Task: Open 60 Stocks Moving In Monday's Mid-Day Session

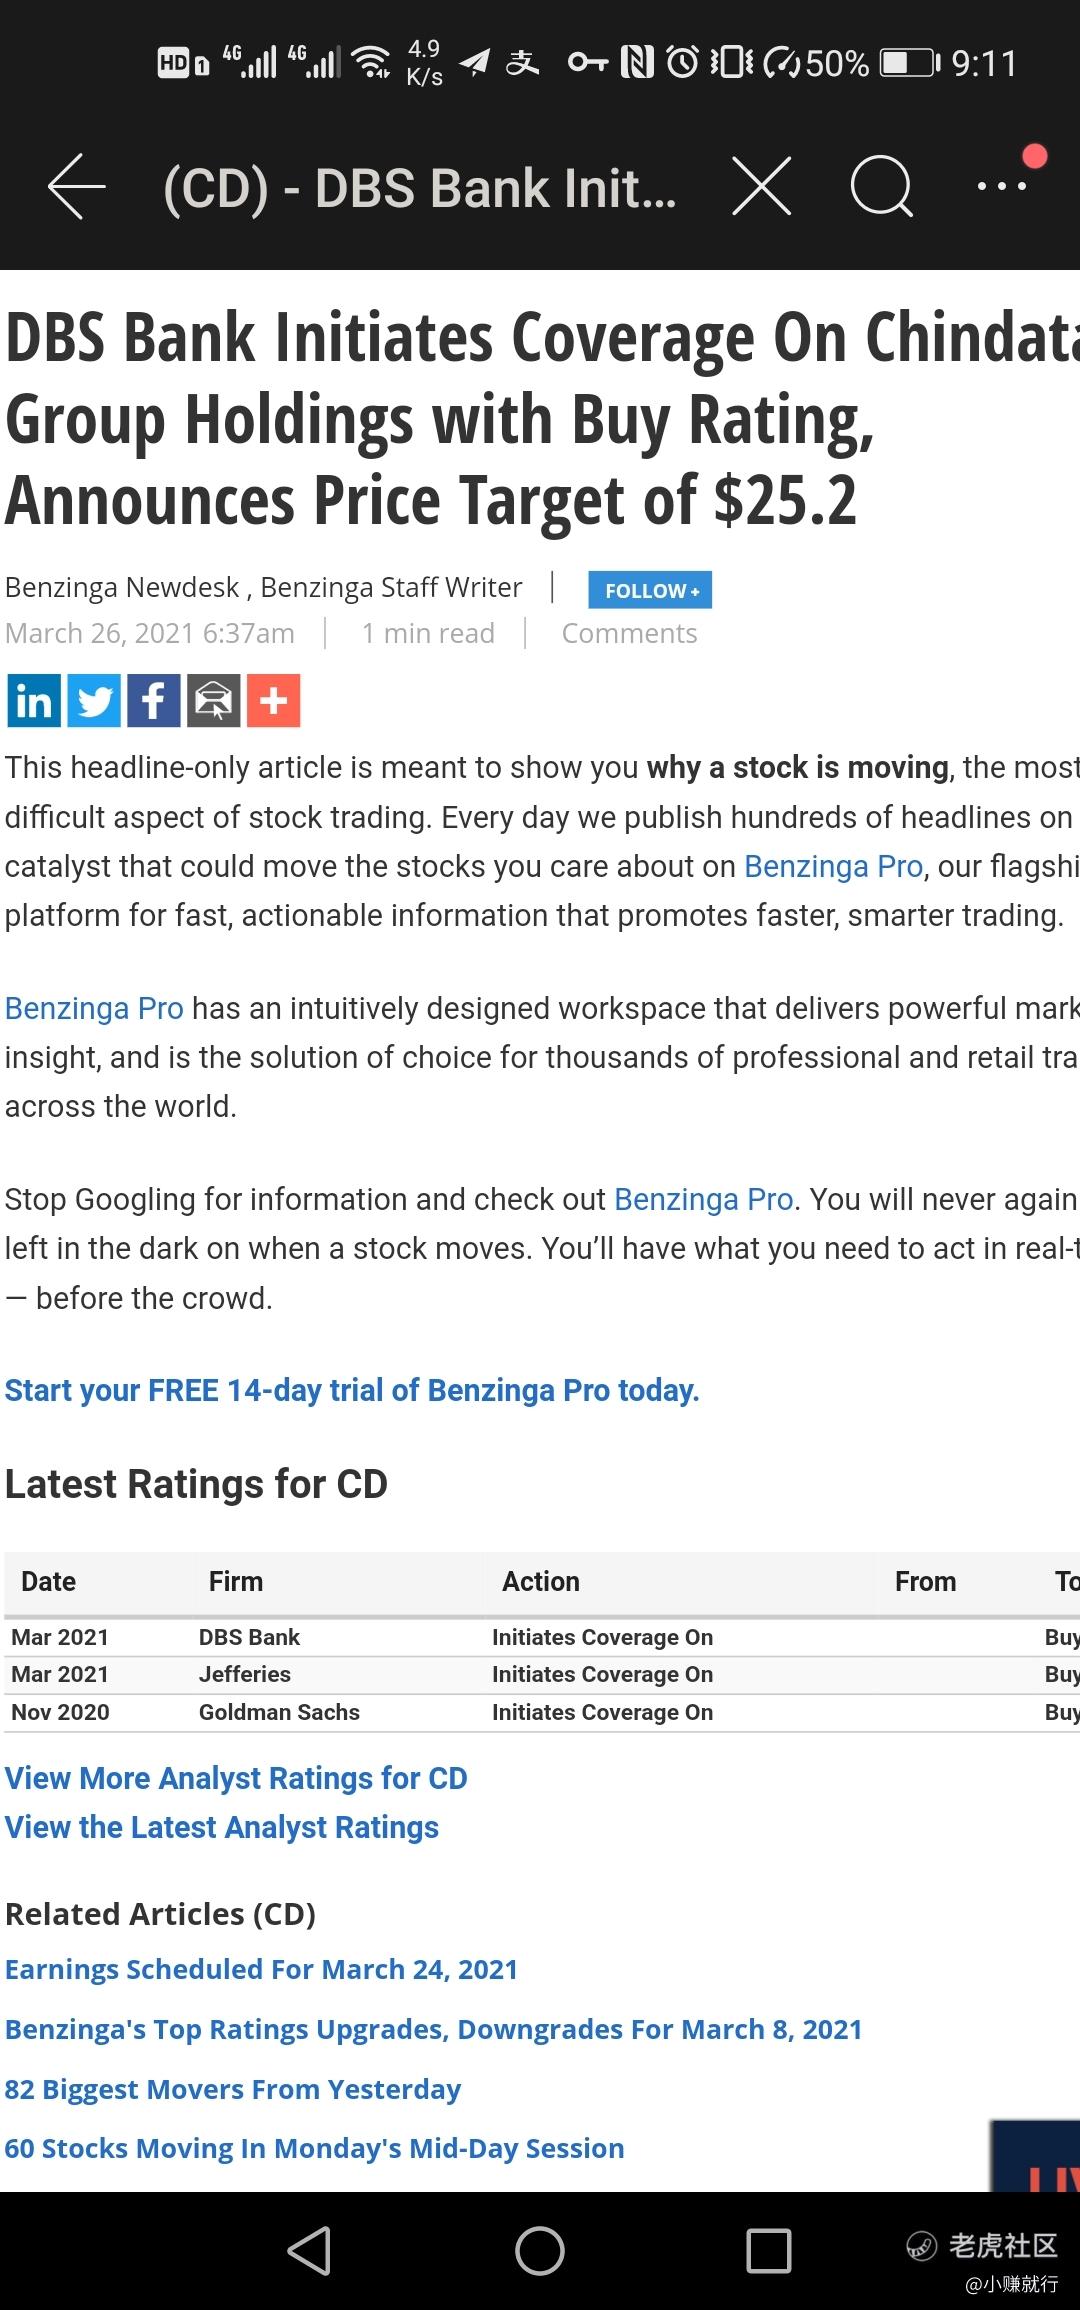Action: pos(314,2148)
